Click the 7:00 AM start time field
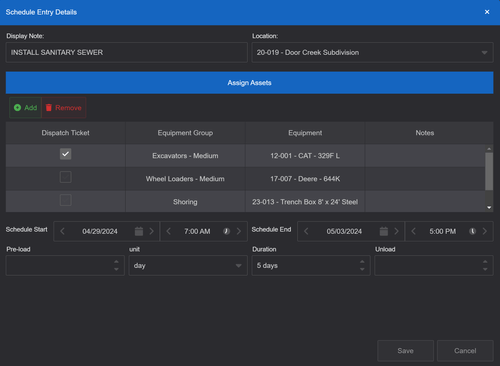This screenshot has height=366, width=500. 197,231
